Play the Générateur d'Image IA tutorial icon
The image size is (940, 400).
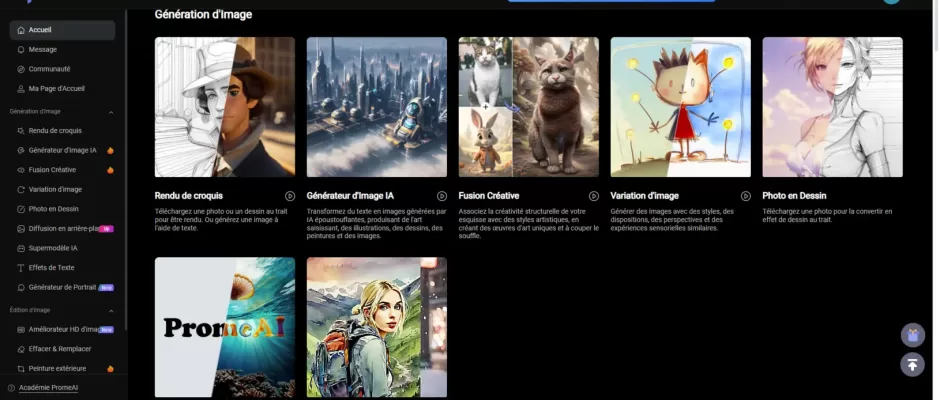click(442, 196)
